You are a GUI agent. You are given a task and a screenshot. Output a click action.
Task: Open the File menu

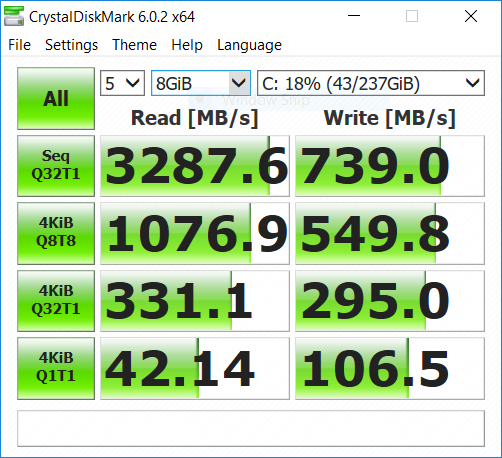(x=19, y=45)
